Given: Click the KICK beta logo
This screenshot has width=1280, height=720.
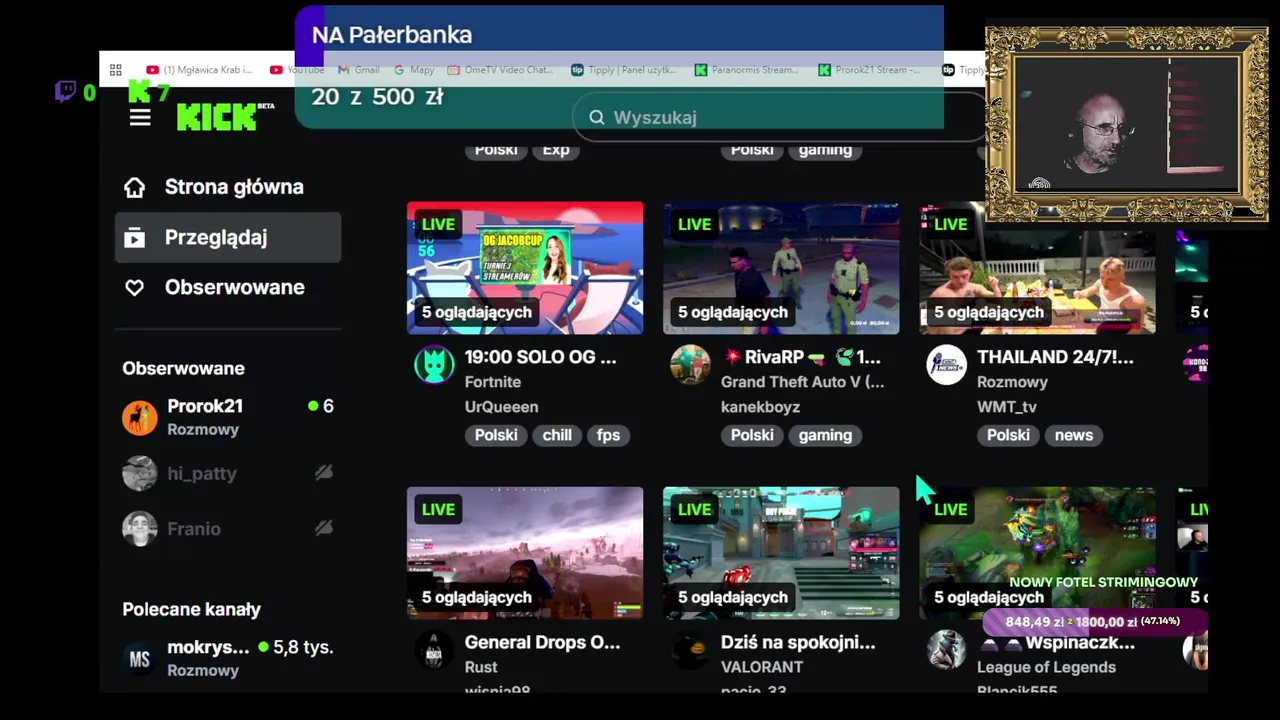Looking at the screenshot, I should (225, 116).
